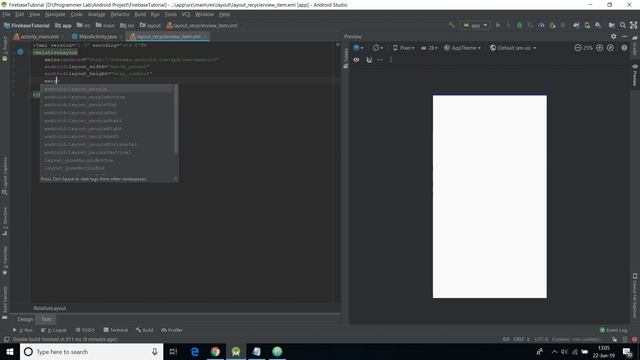Choose android:layout_marginBottom suggestion
Image resolution: width=640 pixels, height=360 pixels.
[107, 97]
